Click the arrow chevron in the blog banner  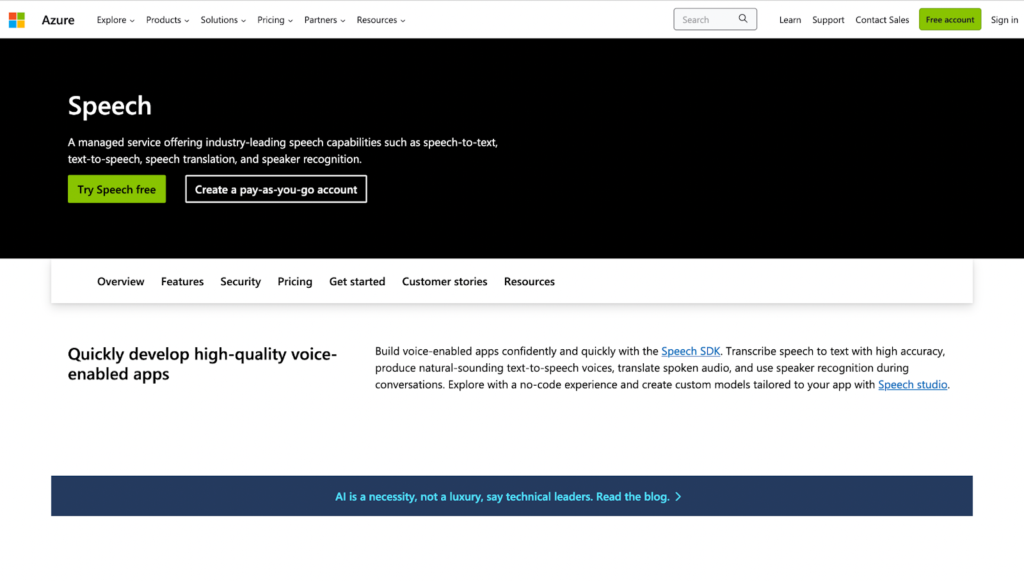[x=678, y=497]
